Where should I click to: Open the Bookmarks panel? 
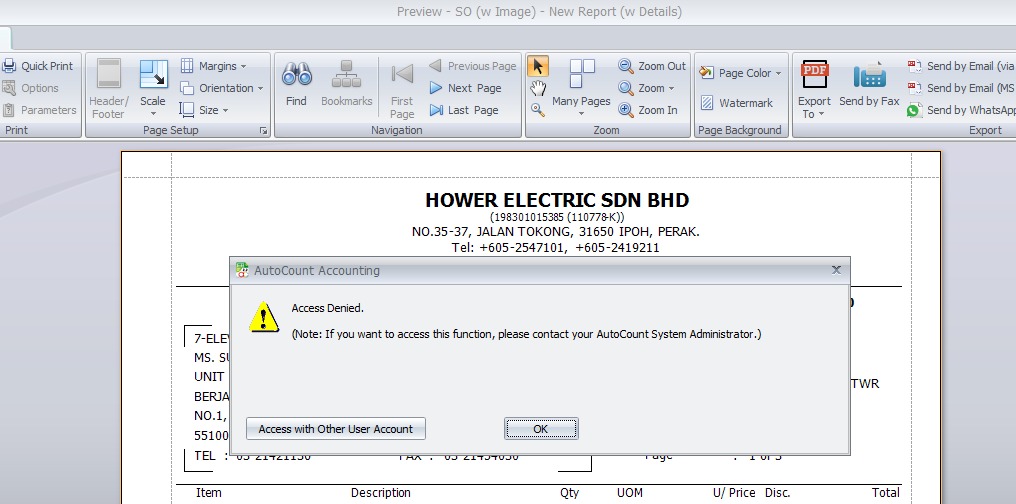pos(347,84)
